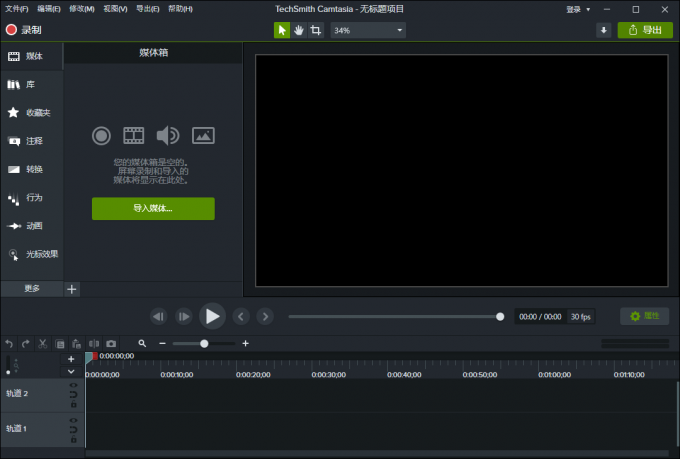
Task: Enable the Crop tool
Action: tap(316, 30)
